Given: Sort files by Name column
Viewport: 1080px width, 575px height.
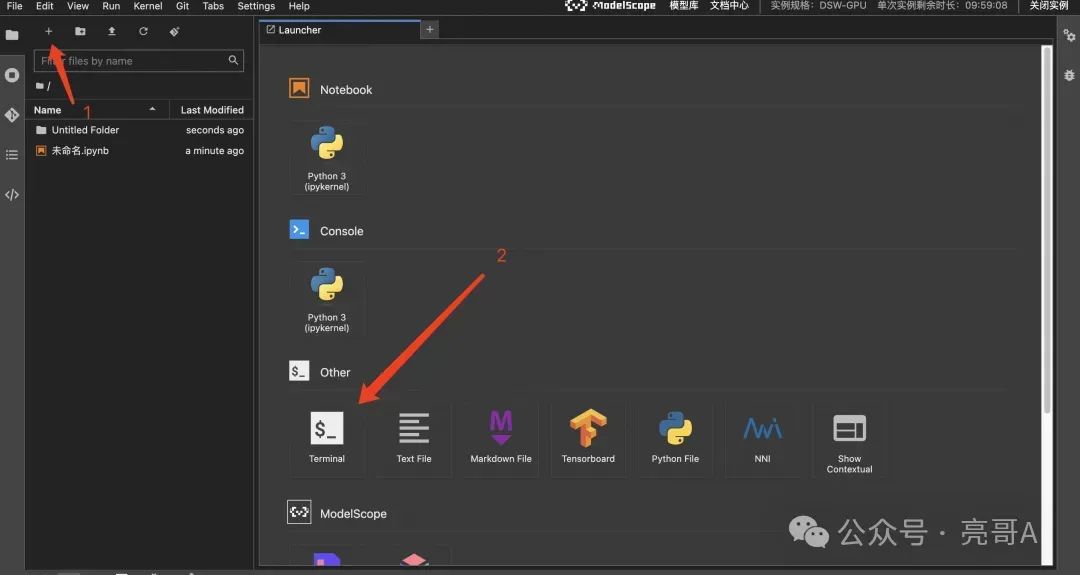Looking at the screenshot, I should (x=97, y=109).
